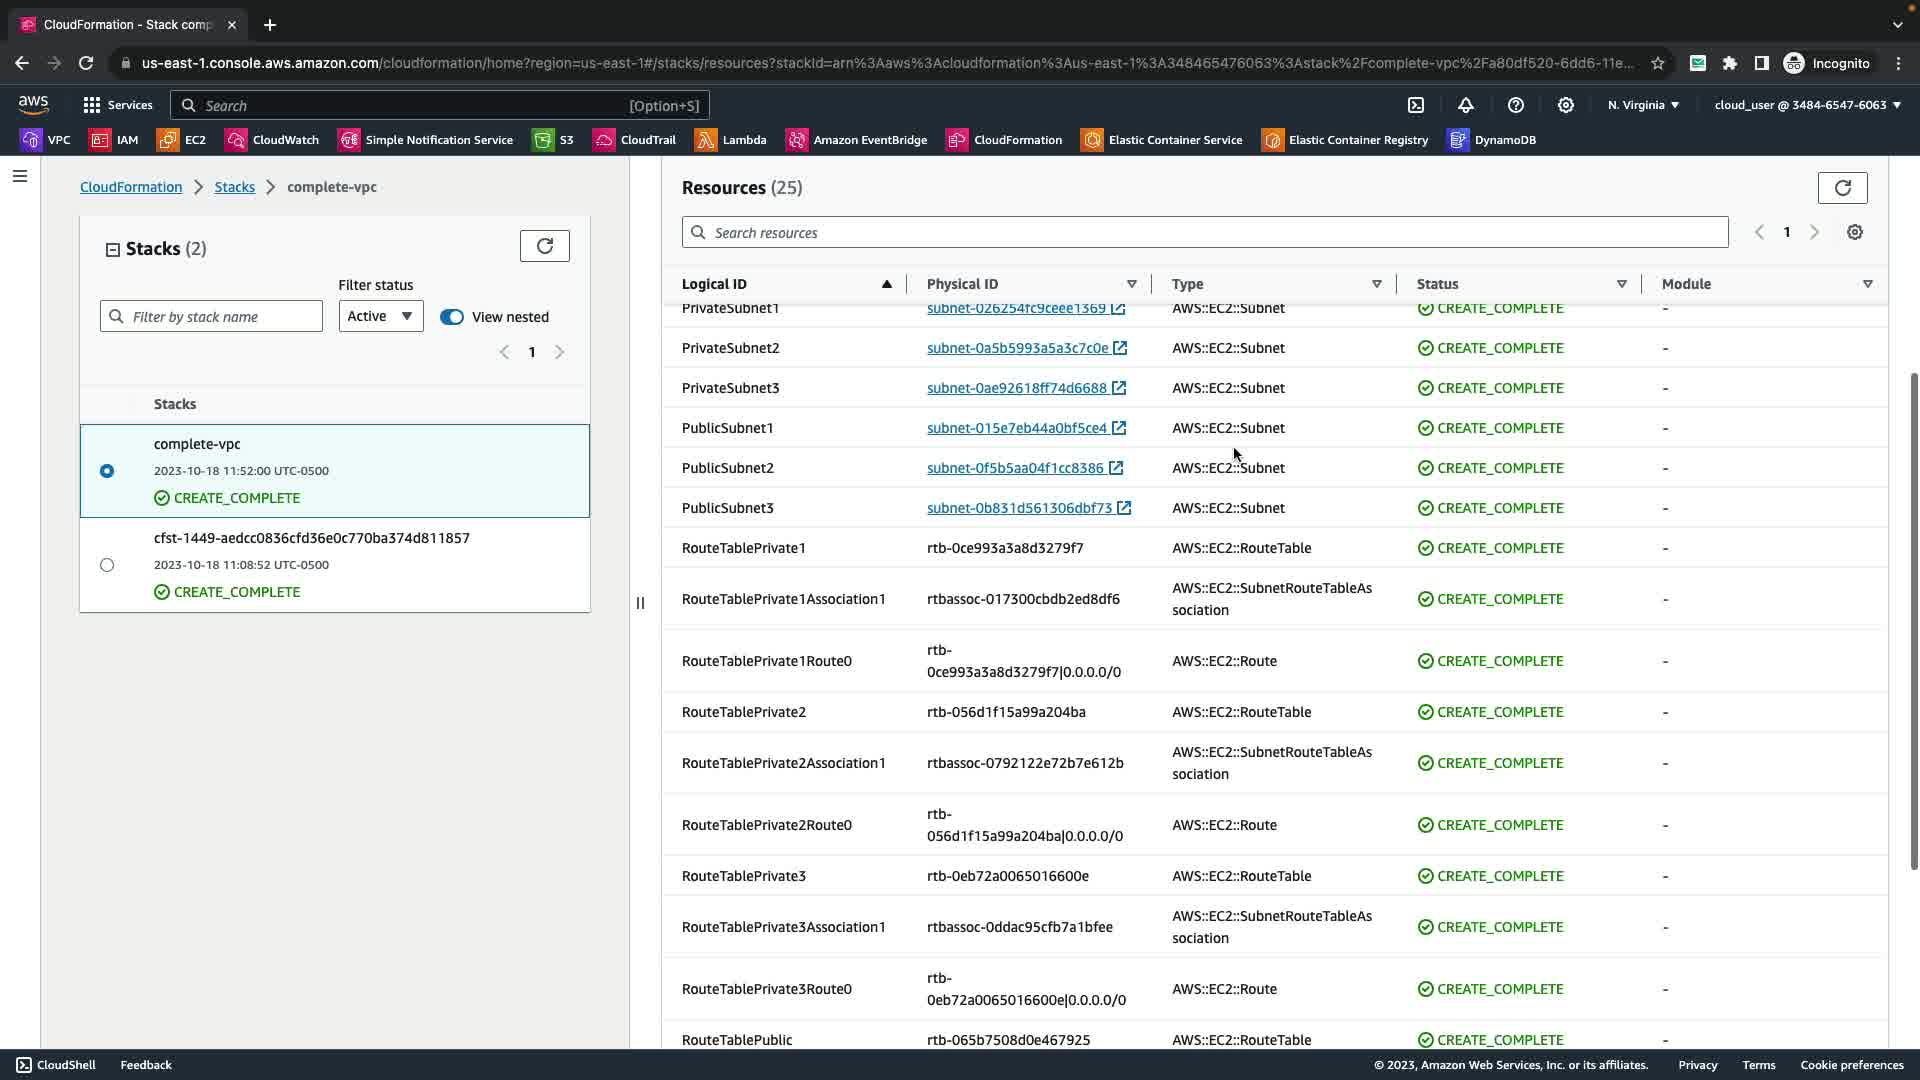Toggle the View nested switch
The image size is (1920, 1080).
point(452,317)
